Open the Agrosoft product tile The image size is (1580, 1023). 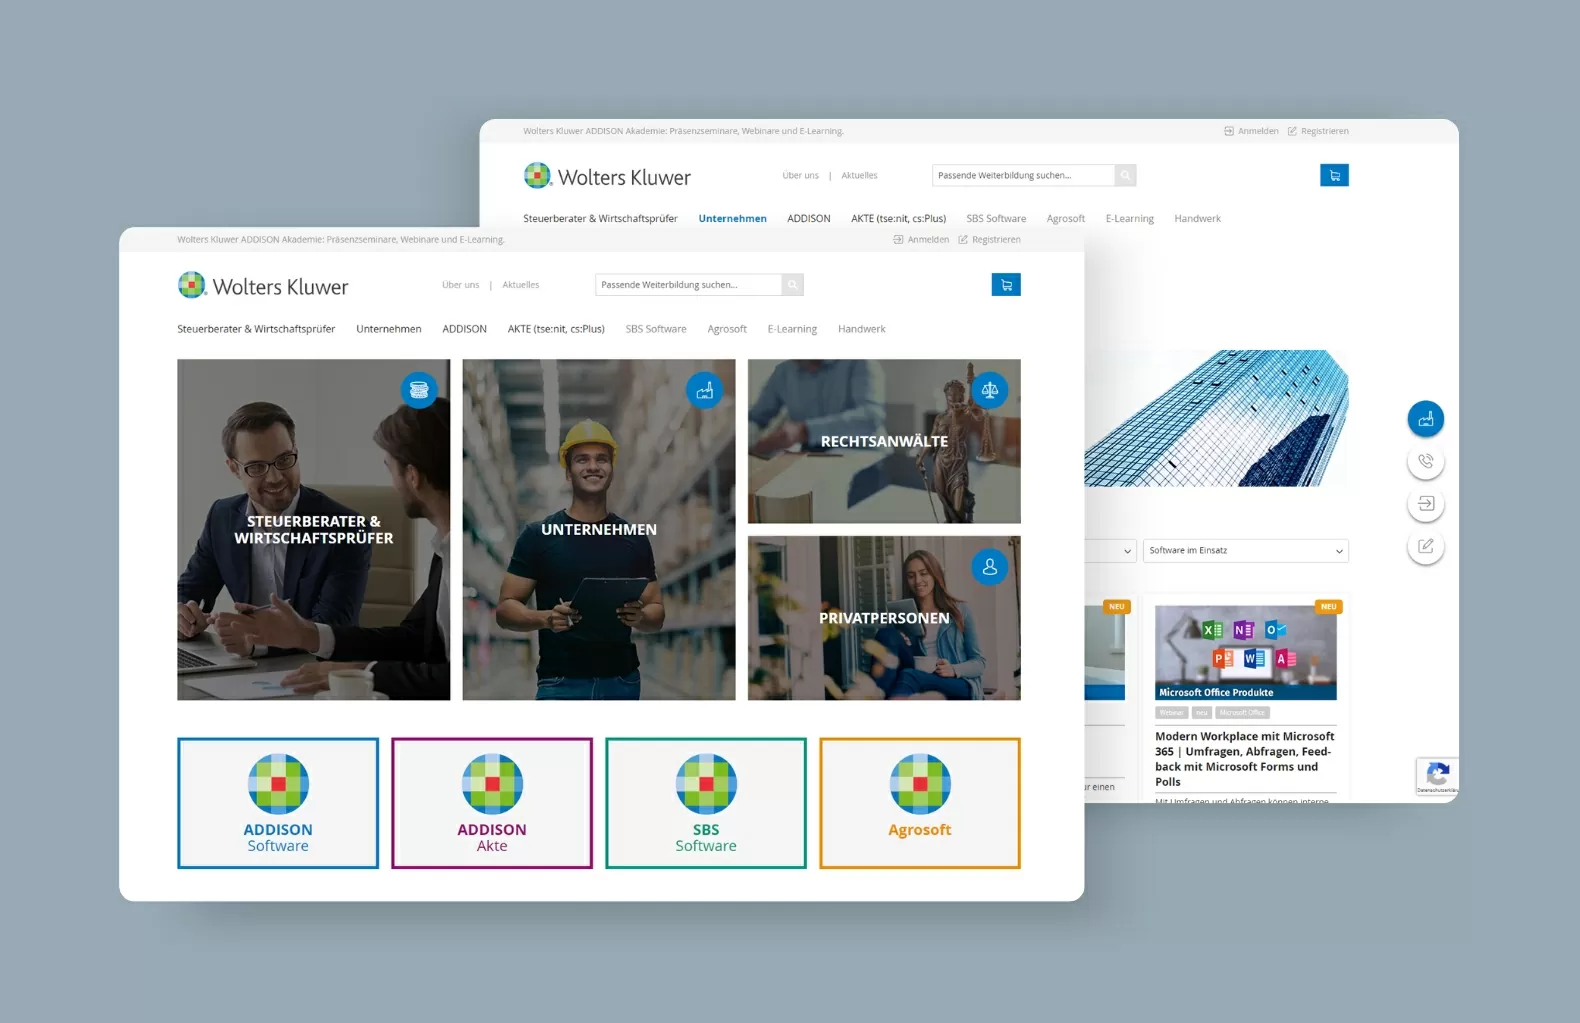tap(920, 803)
